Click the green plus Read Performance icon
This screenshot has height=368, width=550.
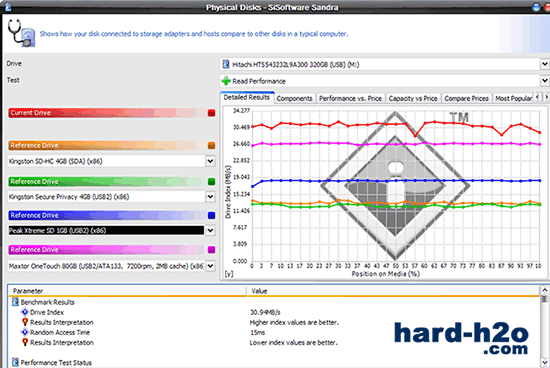[x=226, y=81]
